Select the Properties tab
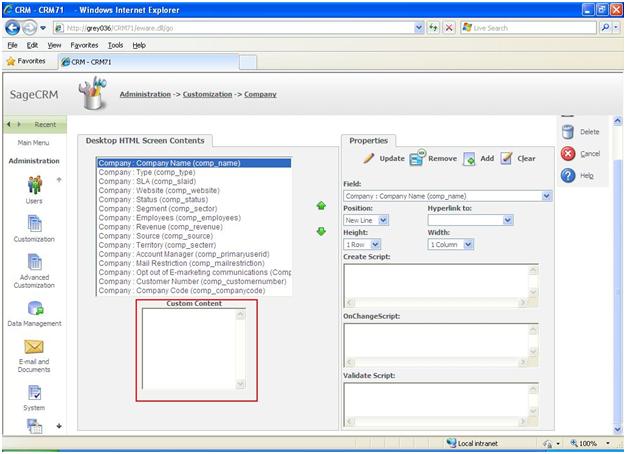Image resolution: width=626 pixels, height=454 pixels. point(368,141)
